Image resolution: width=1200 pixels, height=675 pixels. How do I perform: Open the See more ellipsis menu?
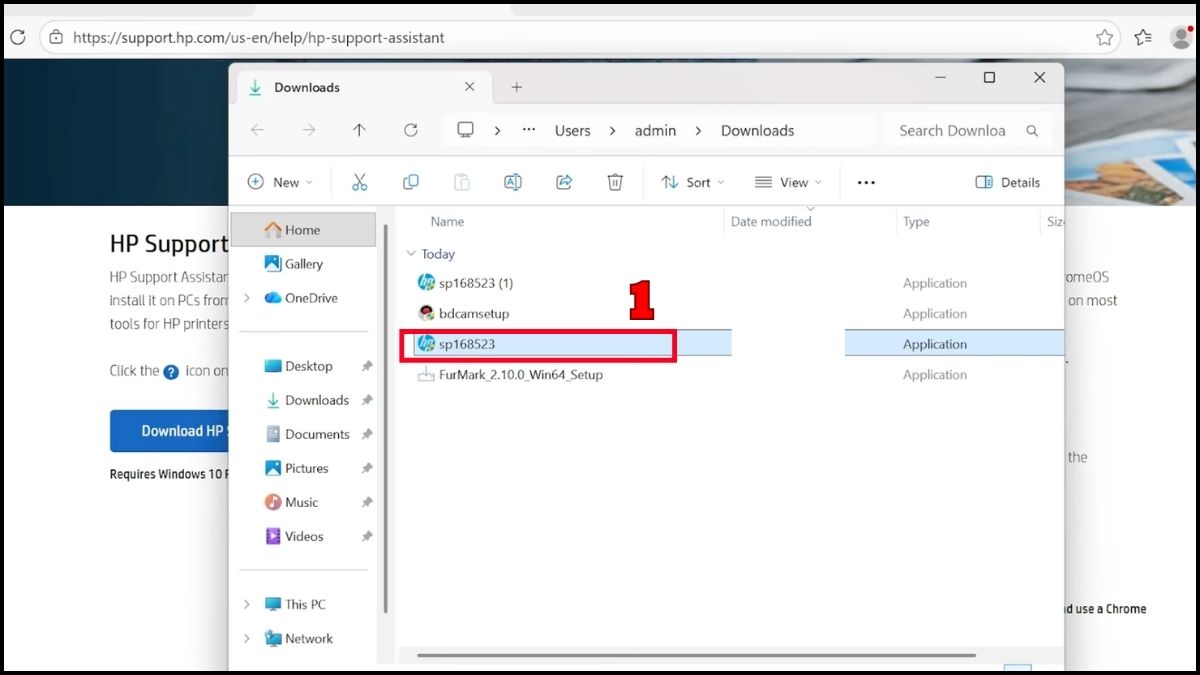click(866, 183)
